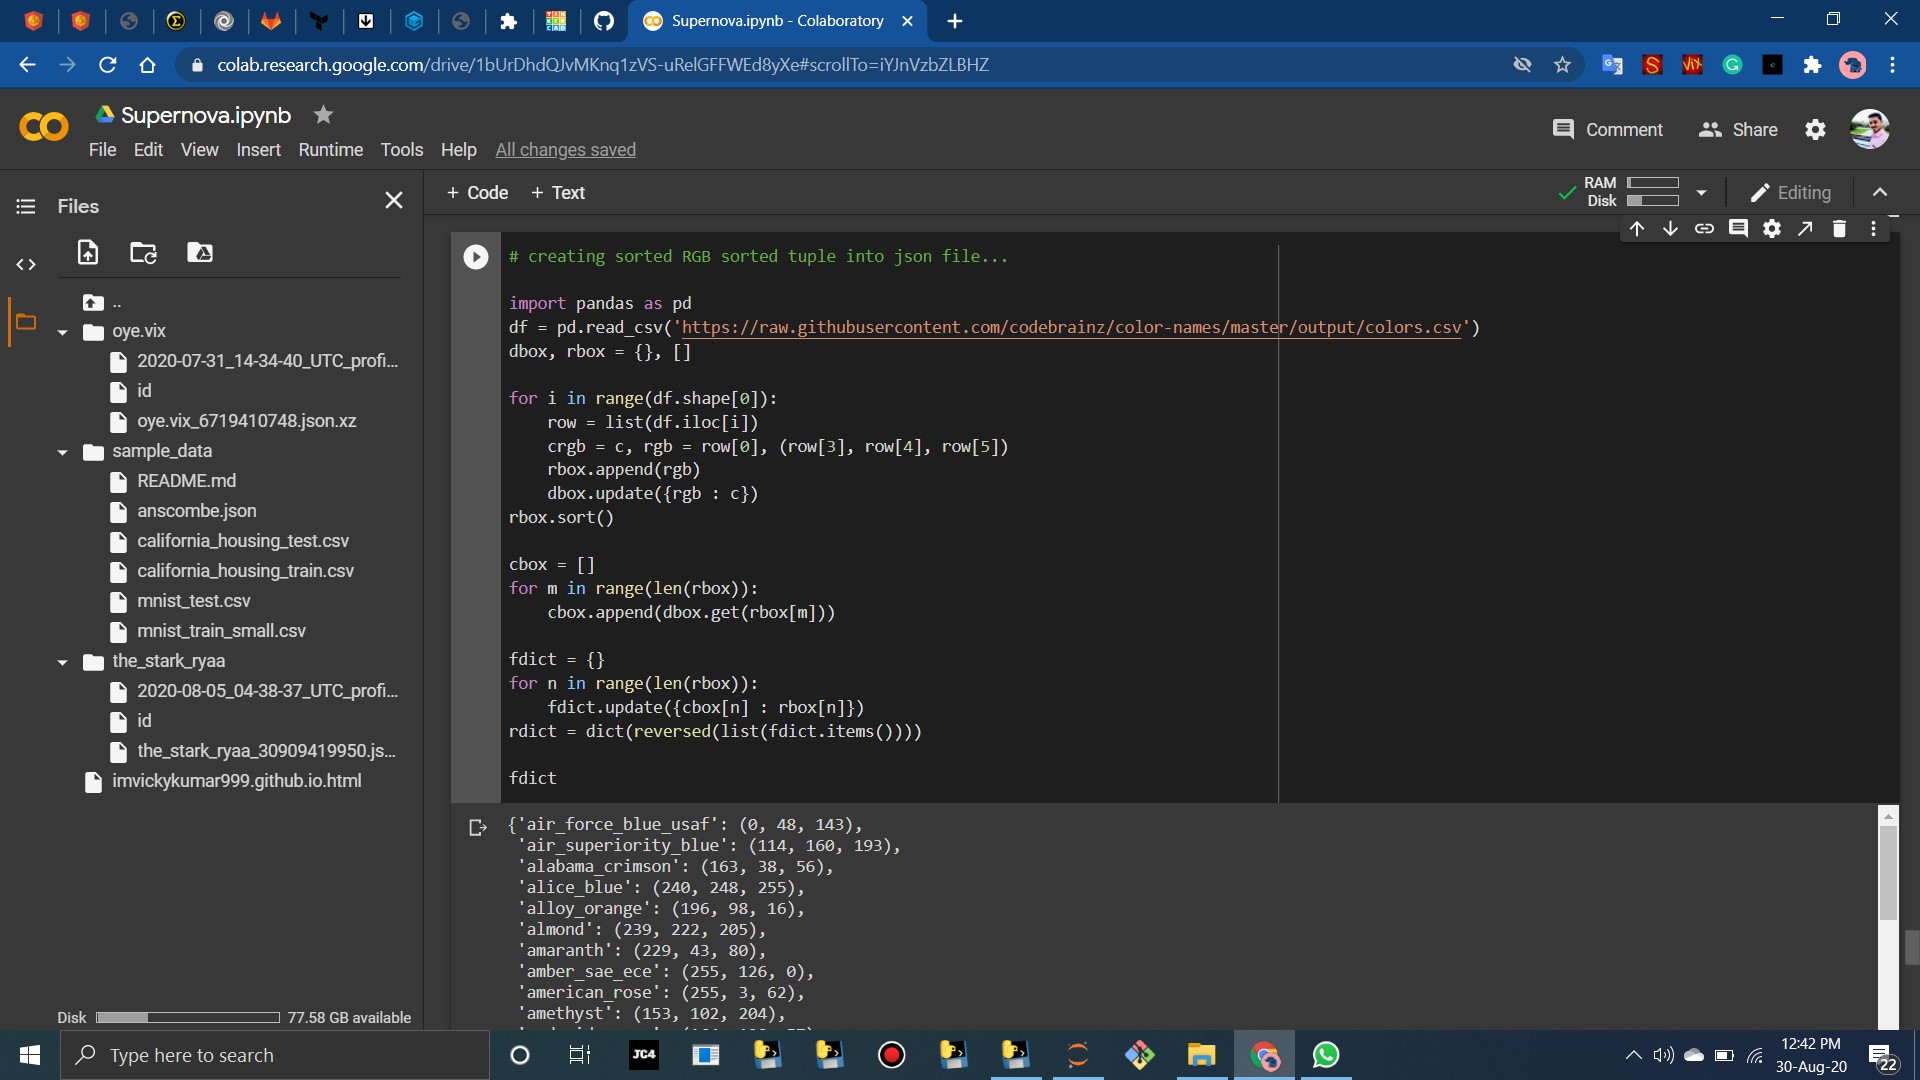Viewport: 1920px width, 1080px height.
Task: Open the RAM and Disk connection dropdown
Action: 1701,192
